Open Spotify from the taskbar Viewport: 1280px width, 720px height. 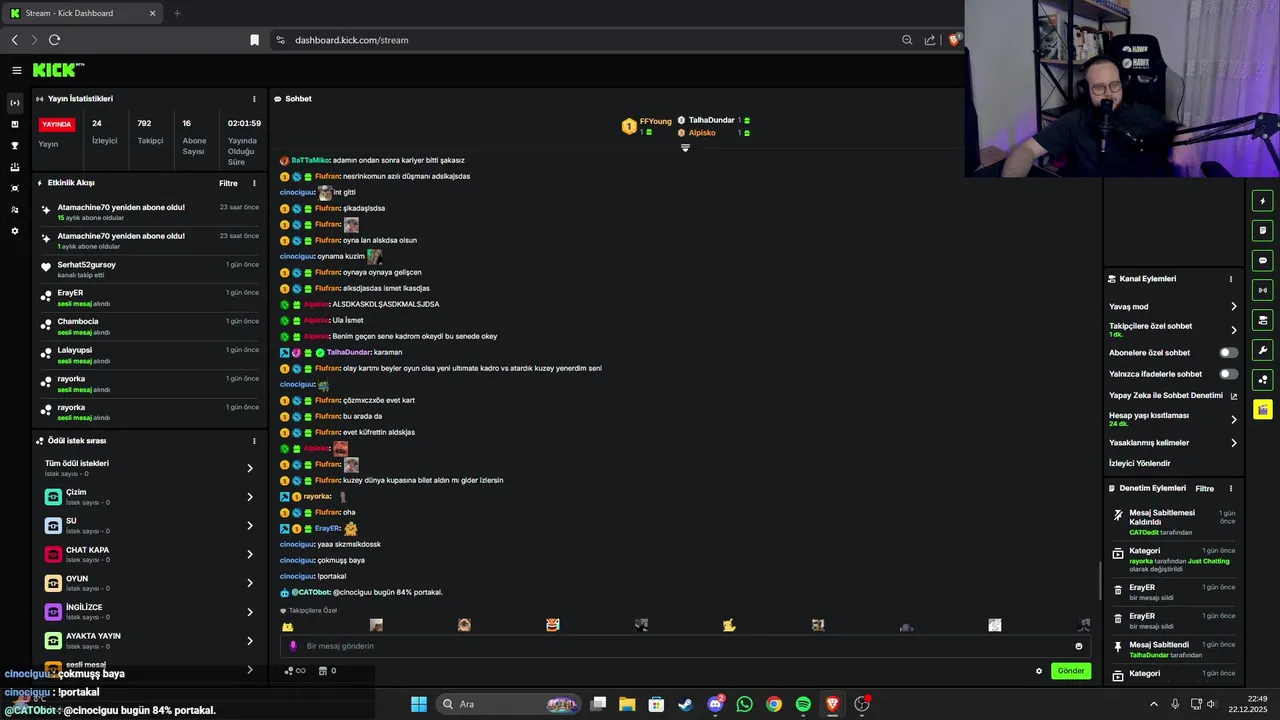coord(803,704)
